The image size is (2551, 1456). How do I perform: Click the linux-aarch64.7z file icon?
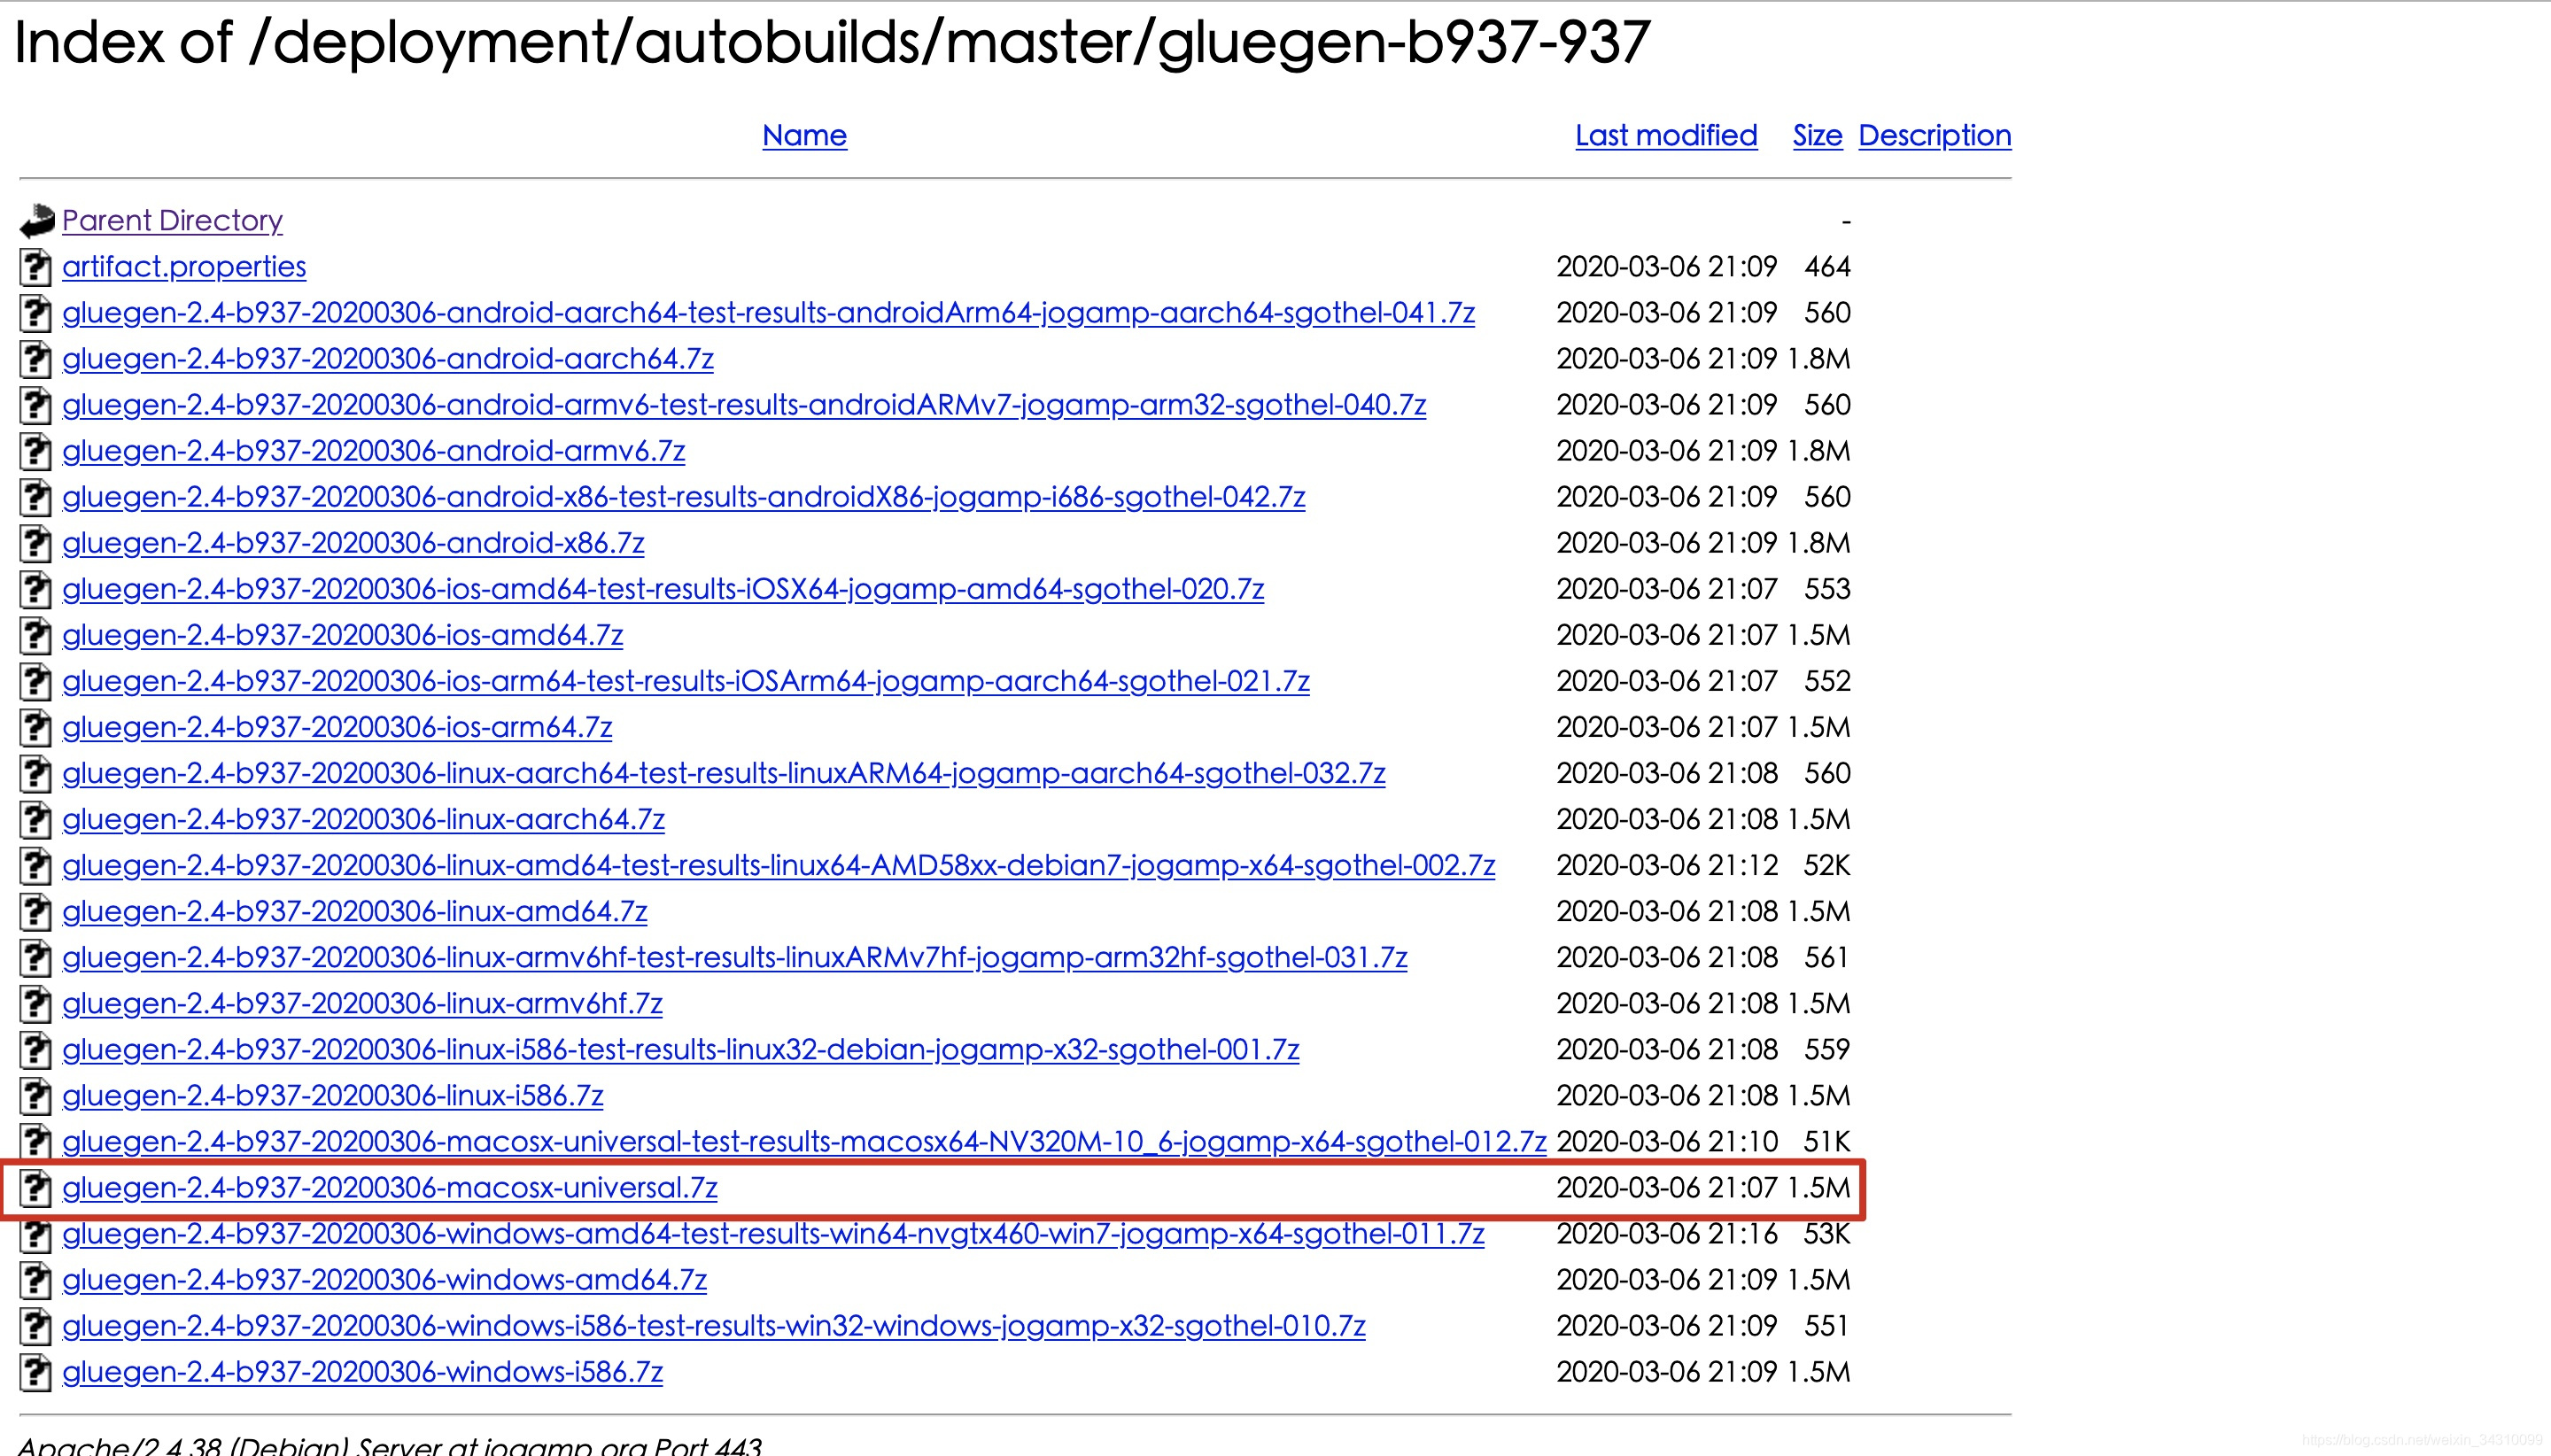coord(32,818)
